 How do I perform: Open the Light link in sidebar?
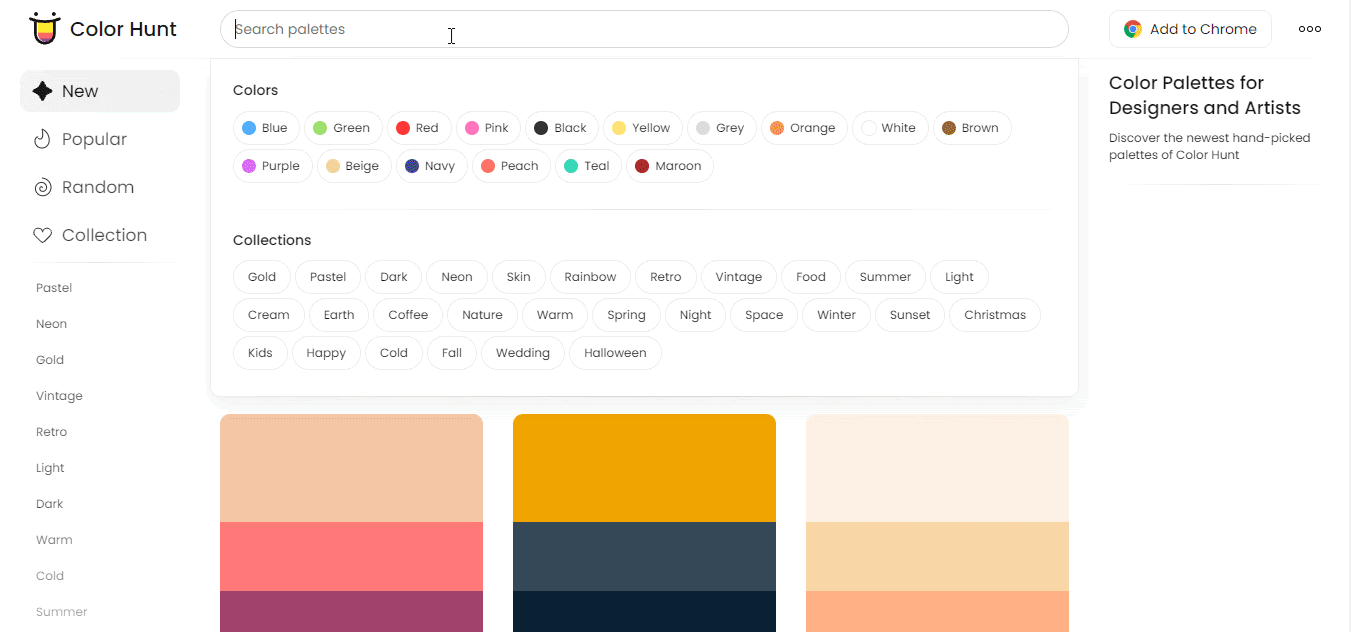(x=50, y=468)
